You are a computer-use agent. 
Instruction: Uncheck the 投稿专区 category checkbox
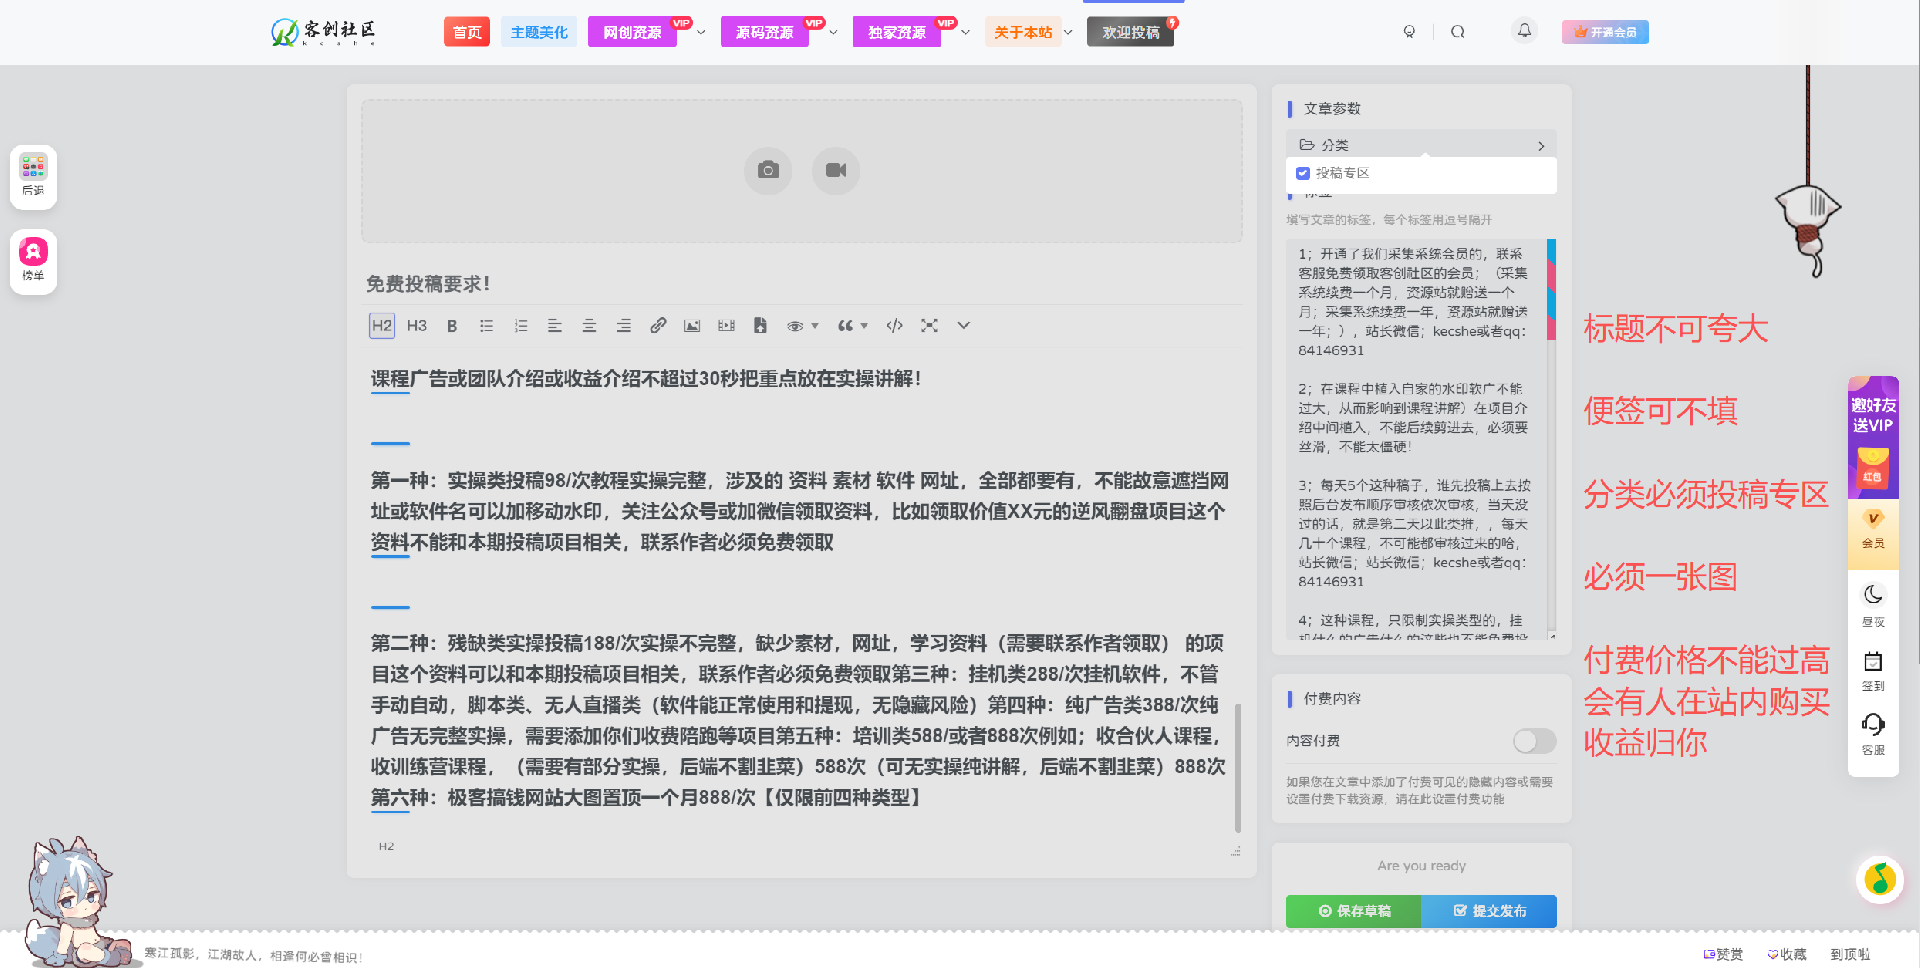point(1303,173)
